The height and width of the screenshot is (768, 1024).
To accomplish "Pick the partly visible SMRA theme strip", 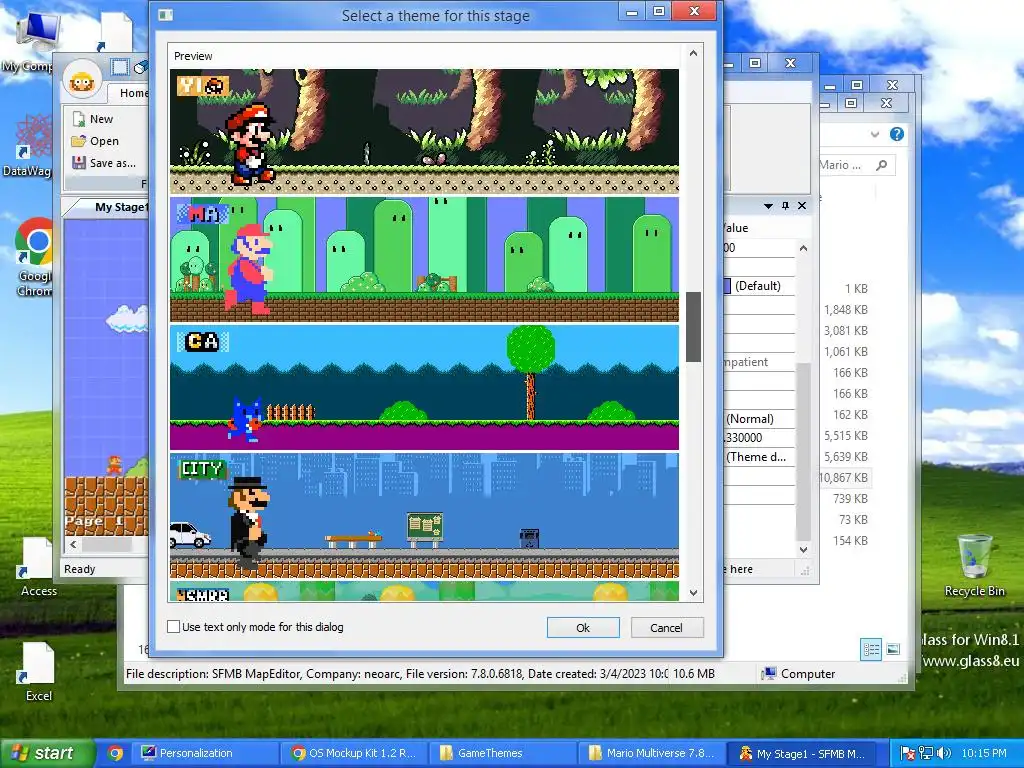I will (x=424, y=592).
